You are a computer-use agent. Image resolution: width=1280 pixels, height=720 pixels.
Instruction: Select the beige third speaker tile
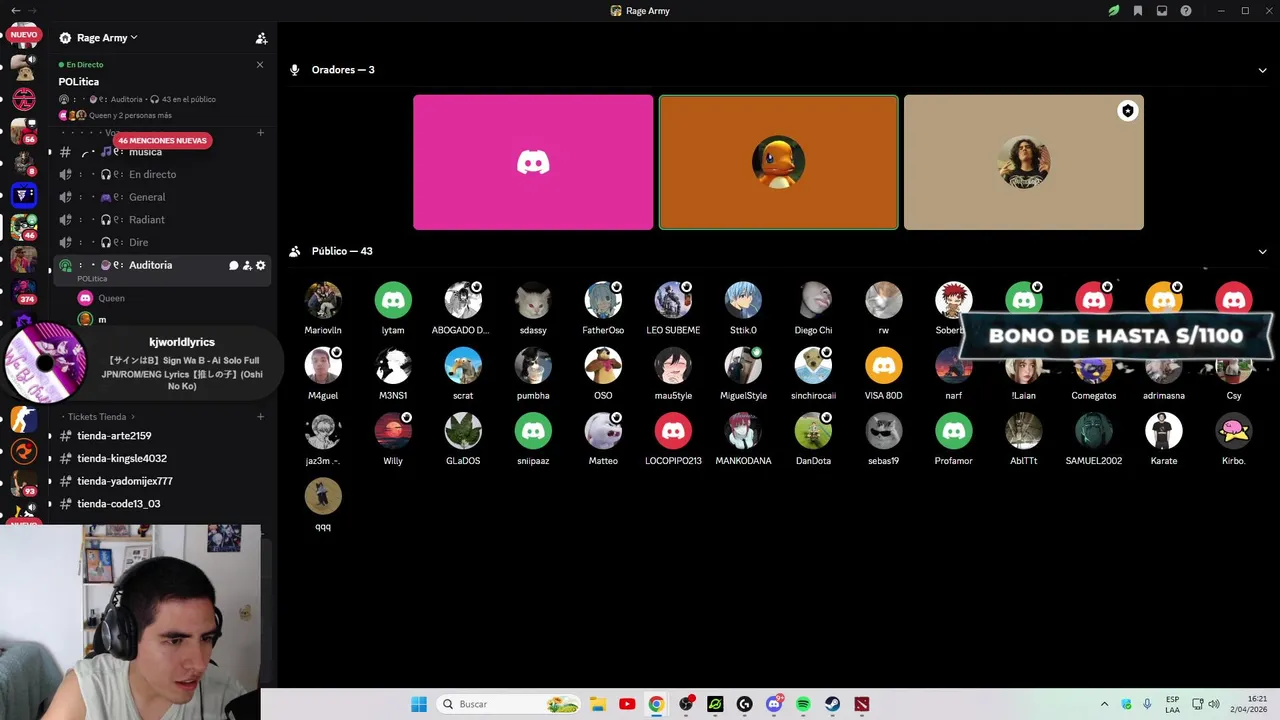1023,162
